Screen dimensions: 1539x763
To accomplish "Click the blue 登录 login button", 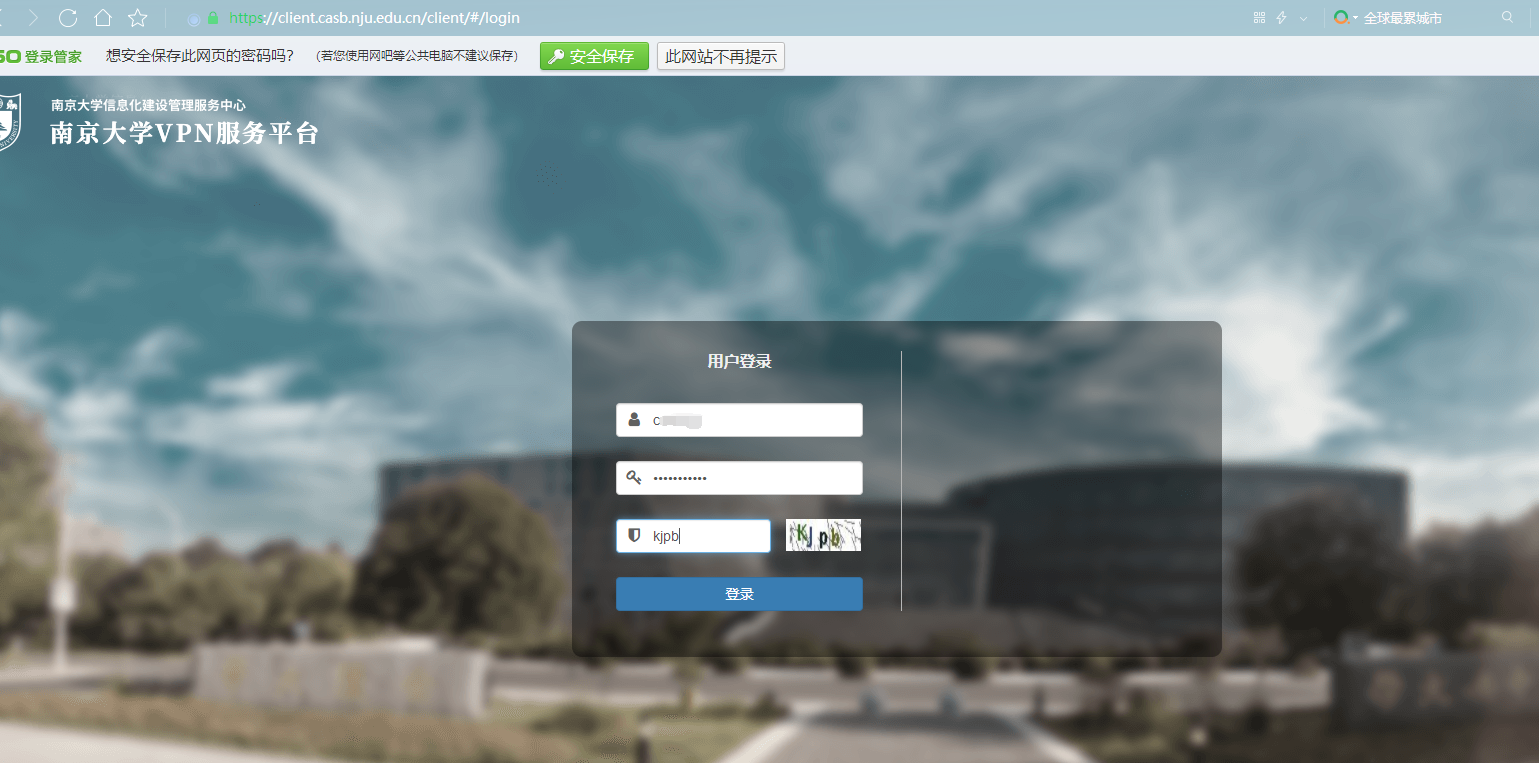I will pyautogui.click(x=739, y=594).
